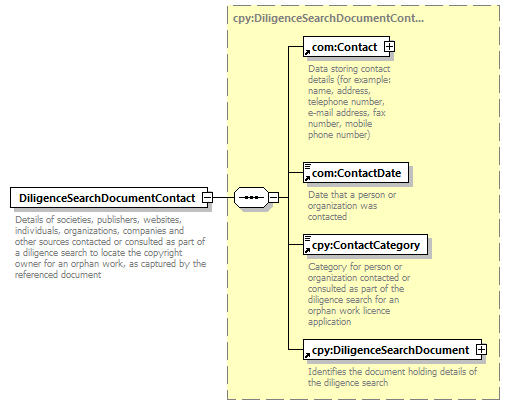Viewport: 510px width, 405px height.
Task: Click reference arrow icon on com:ContactDate
Action: (x=307, y=179)
